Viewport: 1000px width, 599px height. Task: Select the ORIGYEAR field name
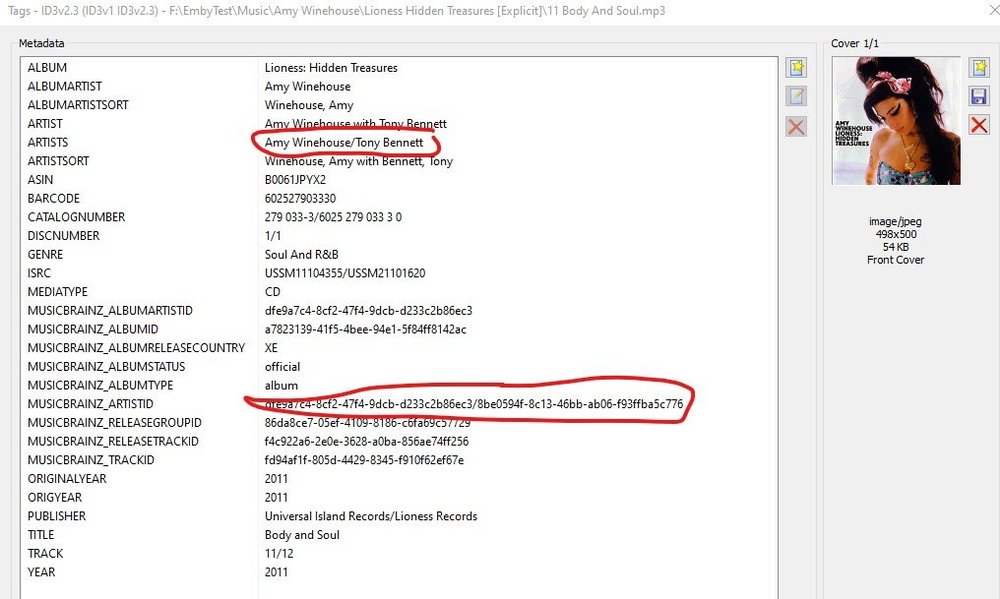point(54,497)
